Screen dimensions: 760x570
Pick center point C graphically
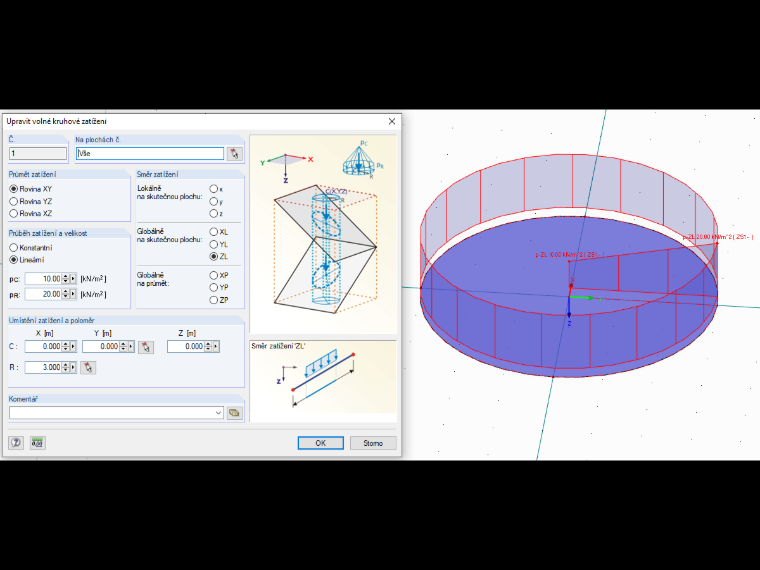146,347
